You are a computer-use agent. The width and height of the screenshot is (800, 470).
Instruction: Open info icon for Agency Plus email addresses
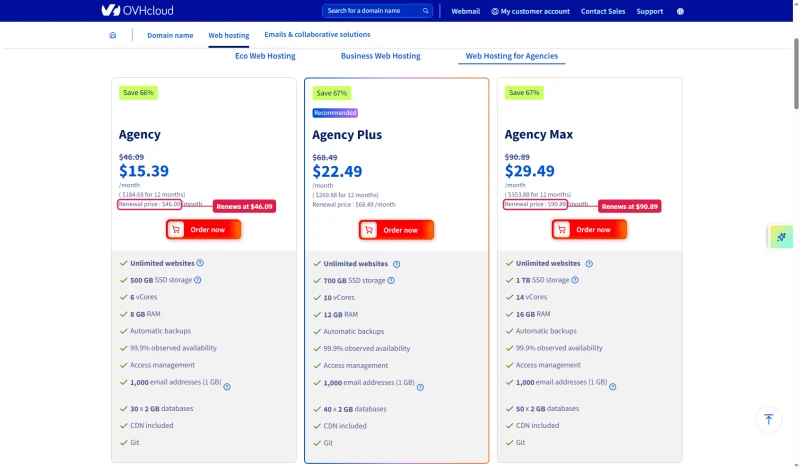click(x=420, y=387)
